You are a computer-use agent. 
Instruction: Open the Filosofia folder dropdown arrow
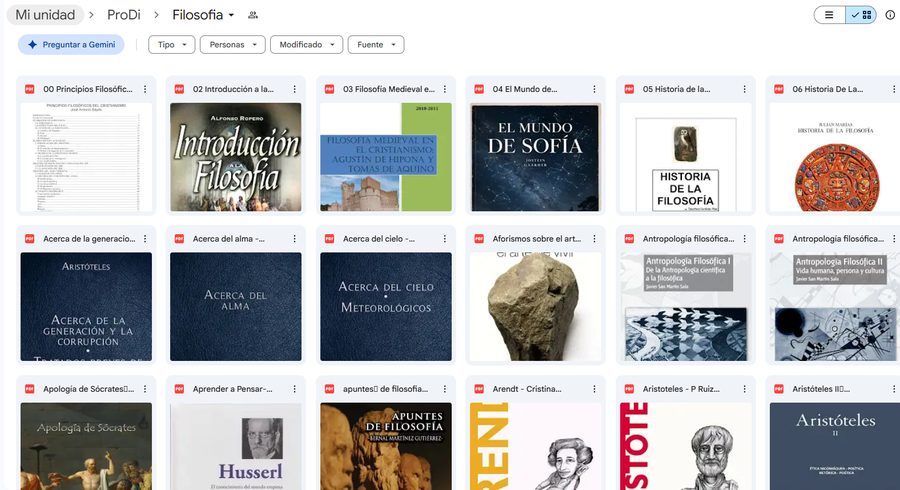coord(231,15)
